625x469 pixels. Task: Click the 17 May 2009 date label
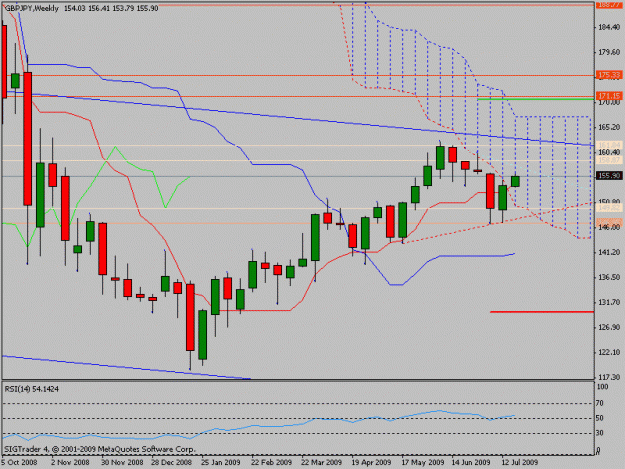click(423, 462)
